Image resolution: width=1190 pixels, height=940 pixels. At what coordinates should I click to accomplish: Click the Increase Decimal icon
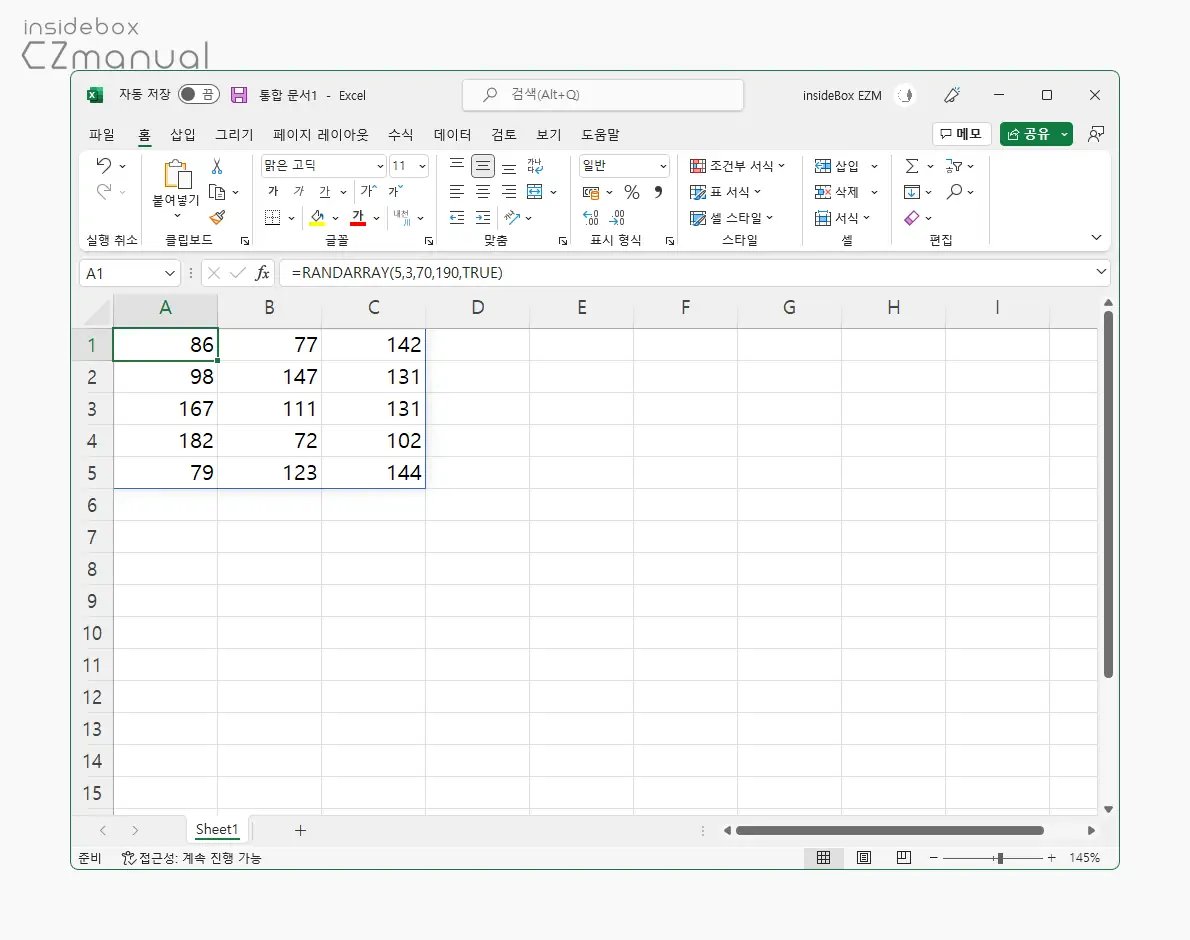pos(591,218)
